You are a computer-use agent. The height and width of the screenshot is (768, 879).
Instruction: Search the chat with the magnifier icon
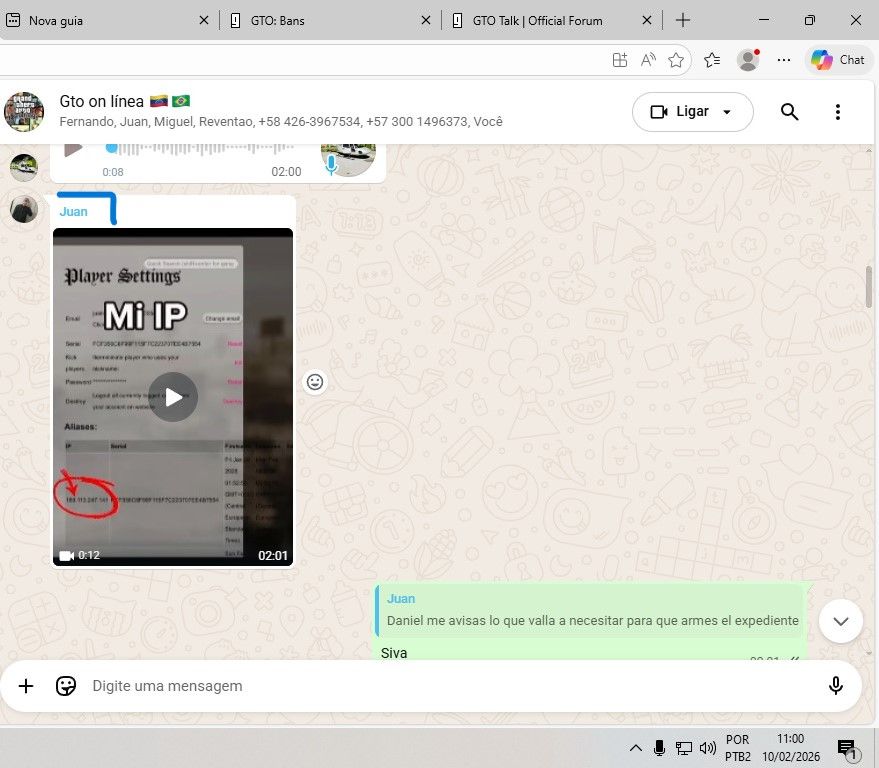pyautogui.click(x=789, y=112)
